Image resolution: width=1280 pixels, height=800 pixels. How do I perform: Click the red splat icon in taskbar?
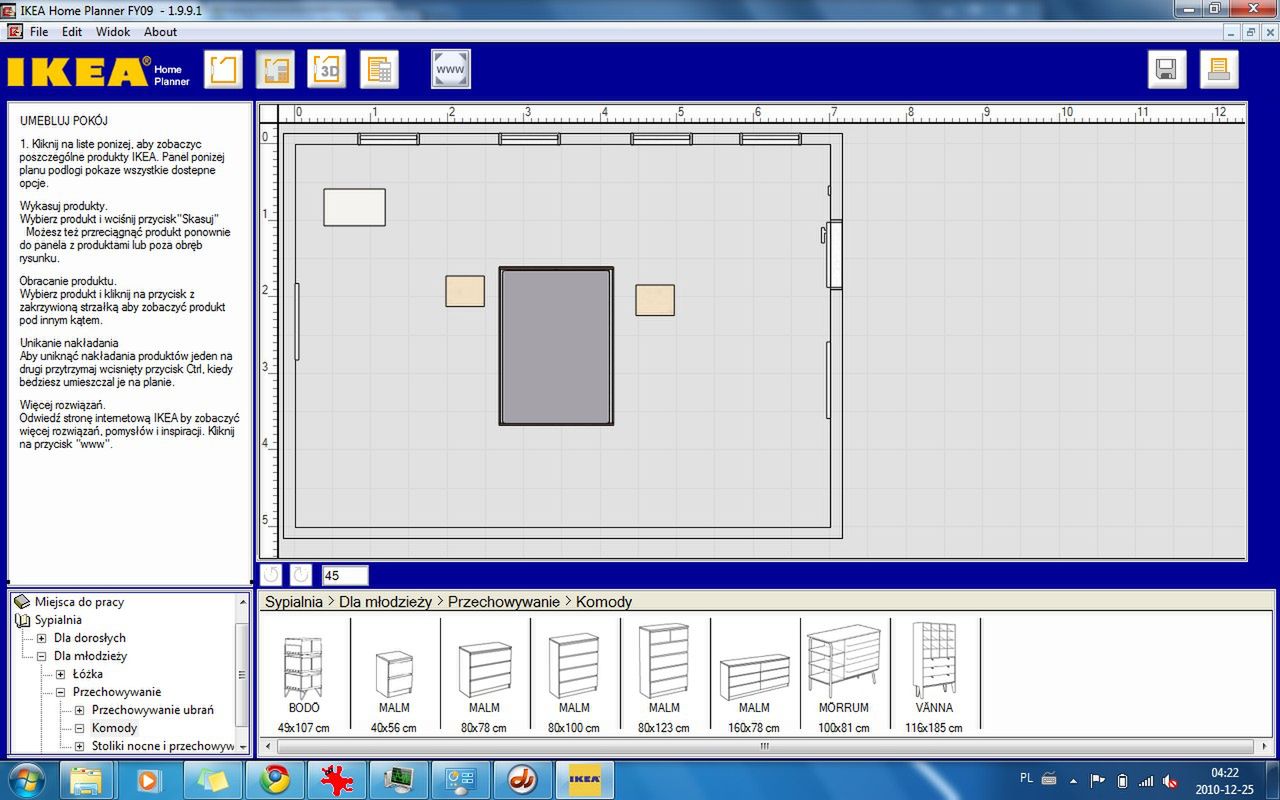[337, 779]
